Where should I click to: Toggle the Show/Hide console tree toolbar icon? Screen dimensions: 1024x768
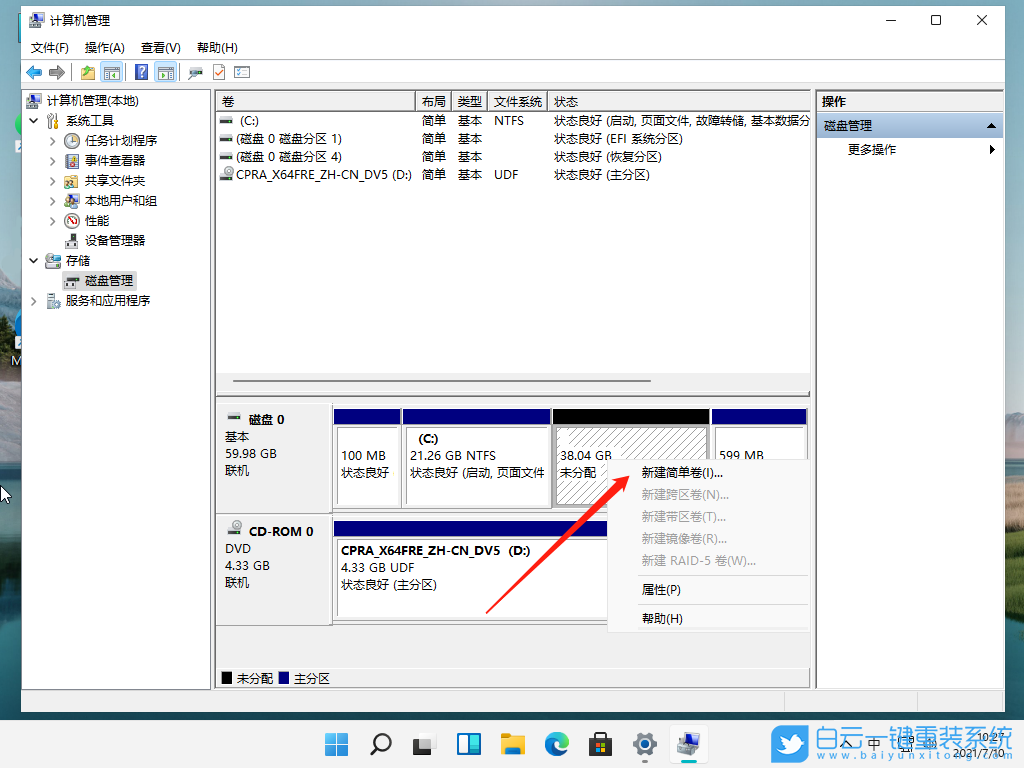(x=111, y=71)
